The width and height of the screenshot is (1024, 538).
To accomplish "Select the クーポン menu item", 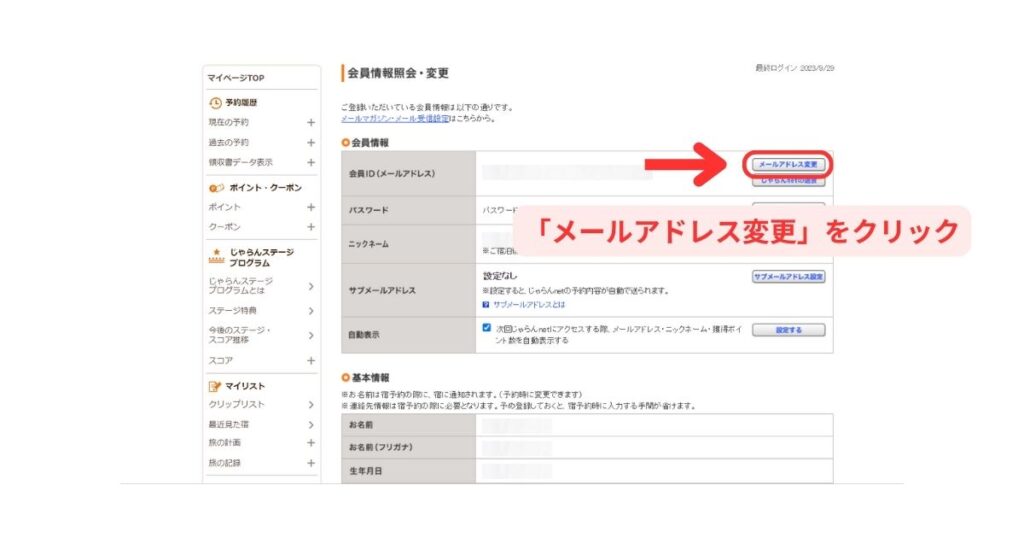I will pyautogui.click(x=225, y=227).
